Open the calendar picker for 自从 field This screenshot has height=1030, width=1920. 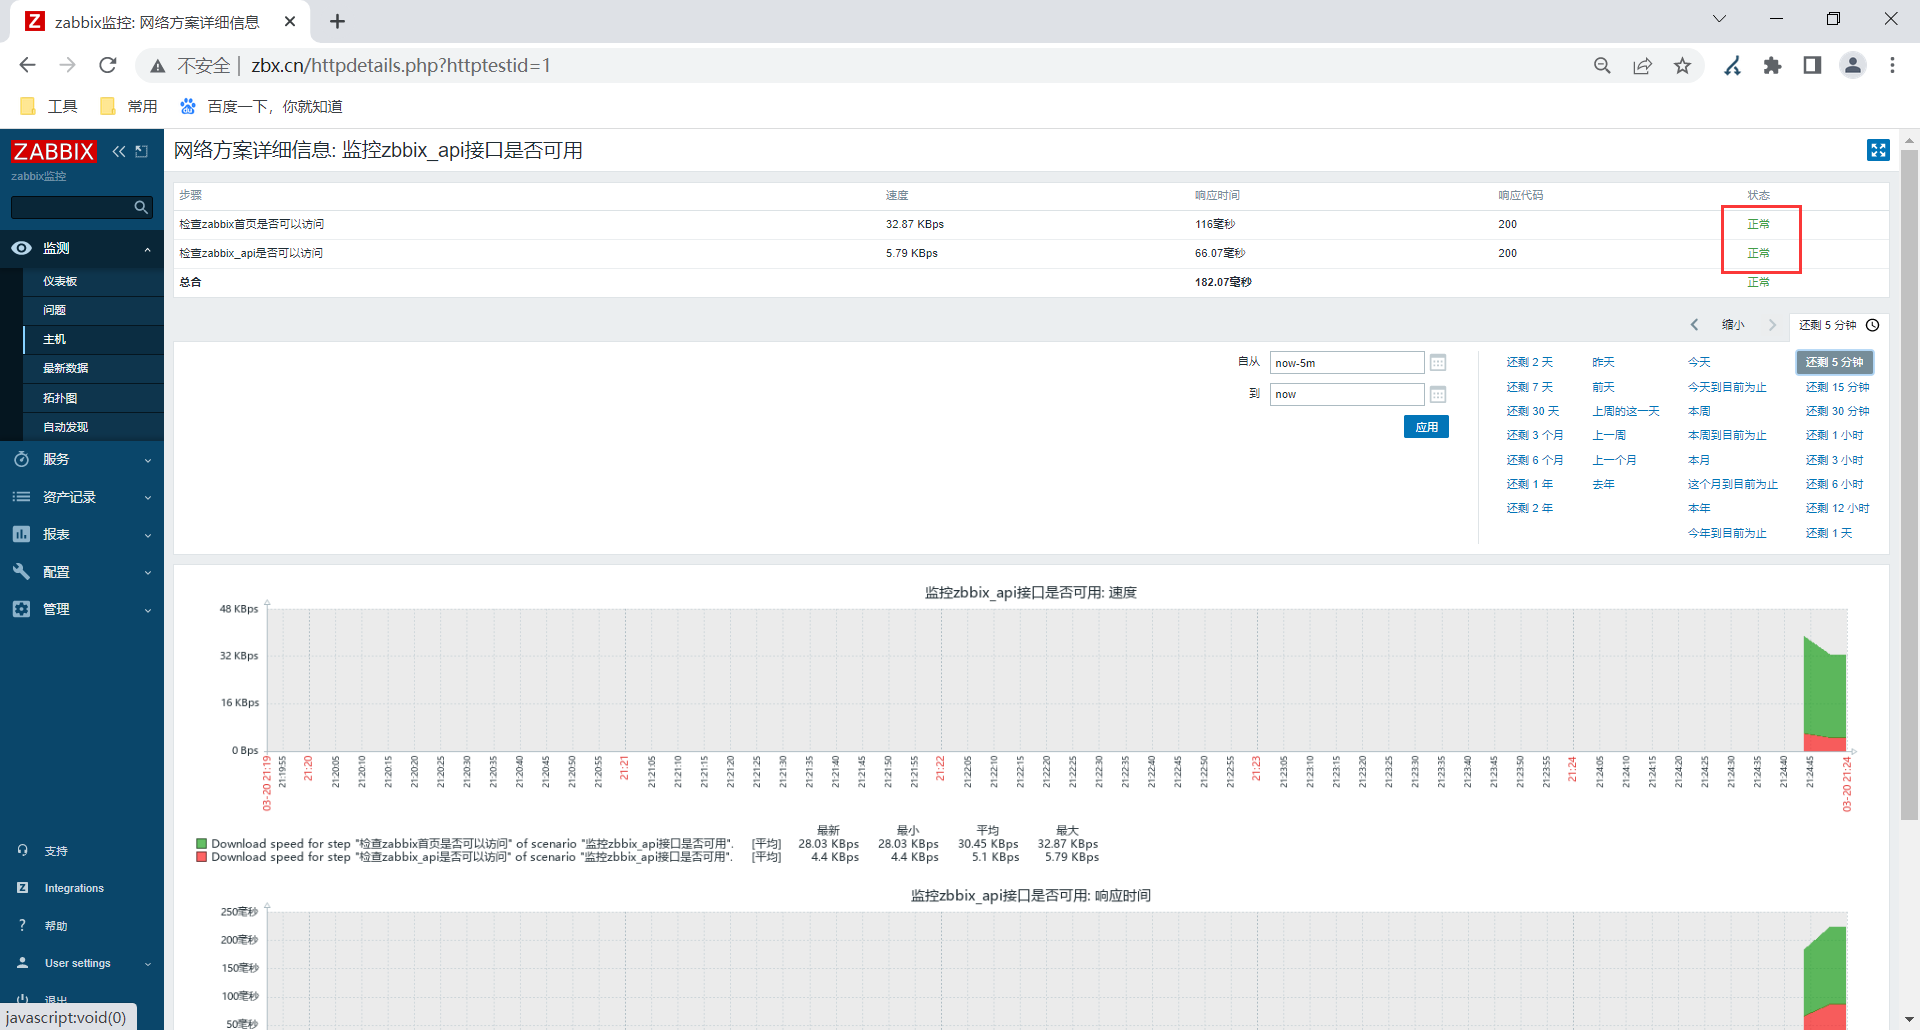(1438, 363)
